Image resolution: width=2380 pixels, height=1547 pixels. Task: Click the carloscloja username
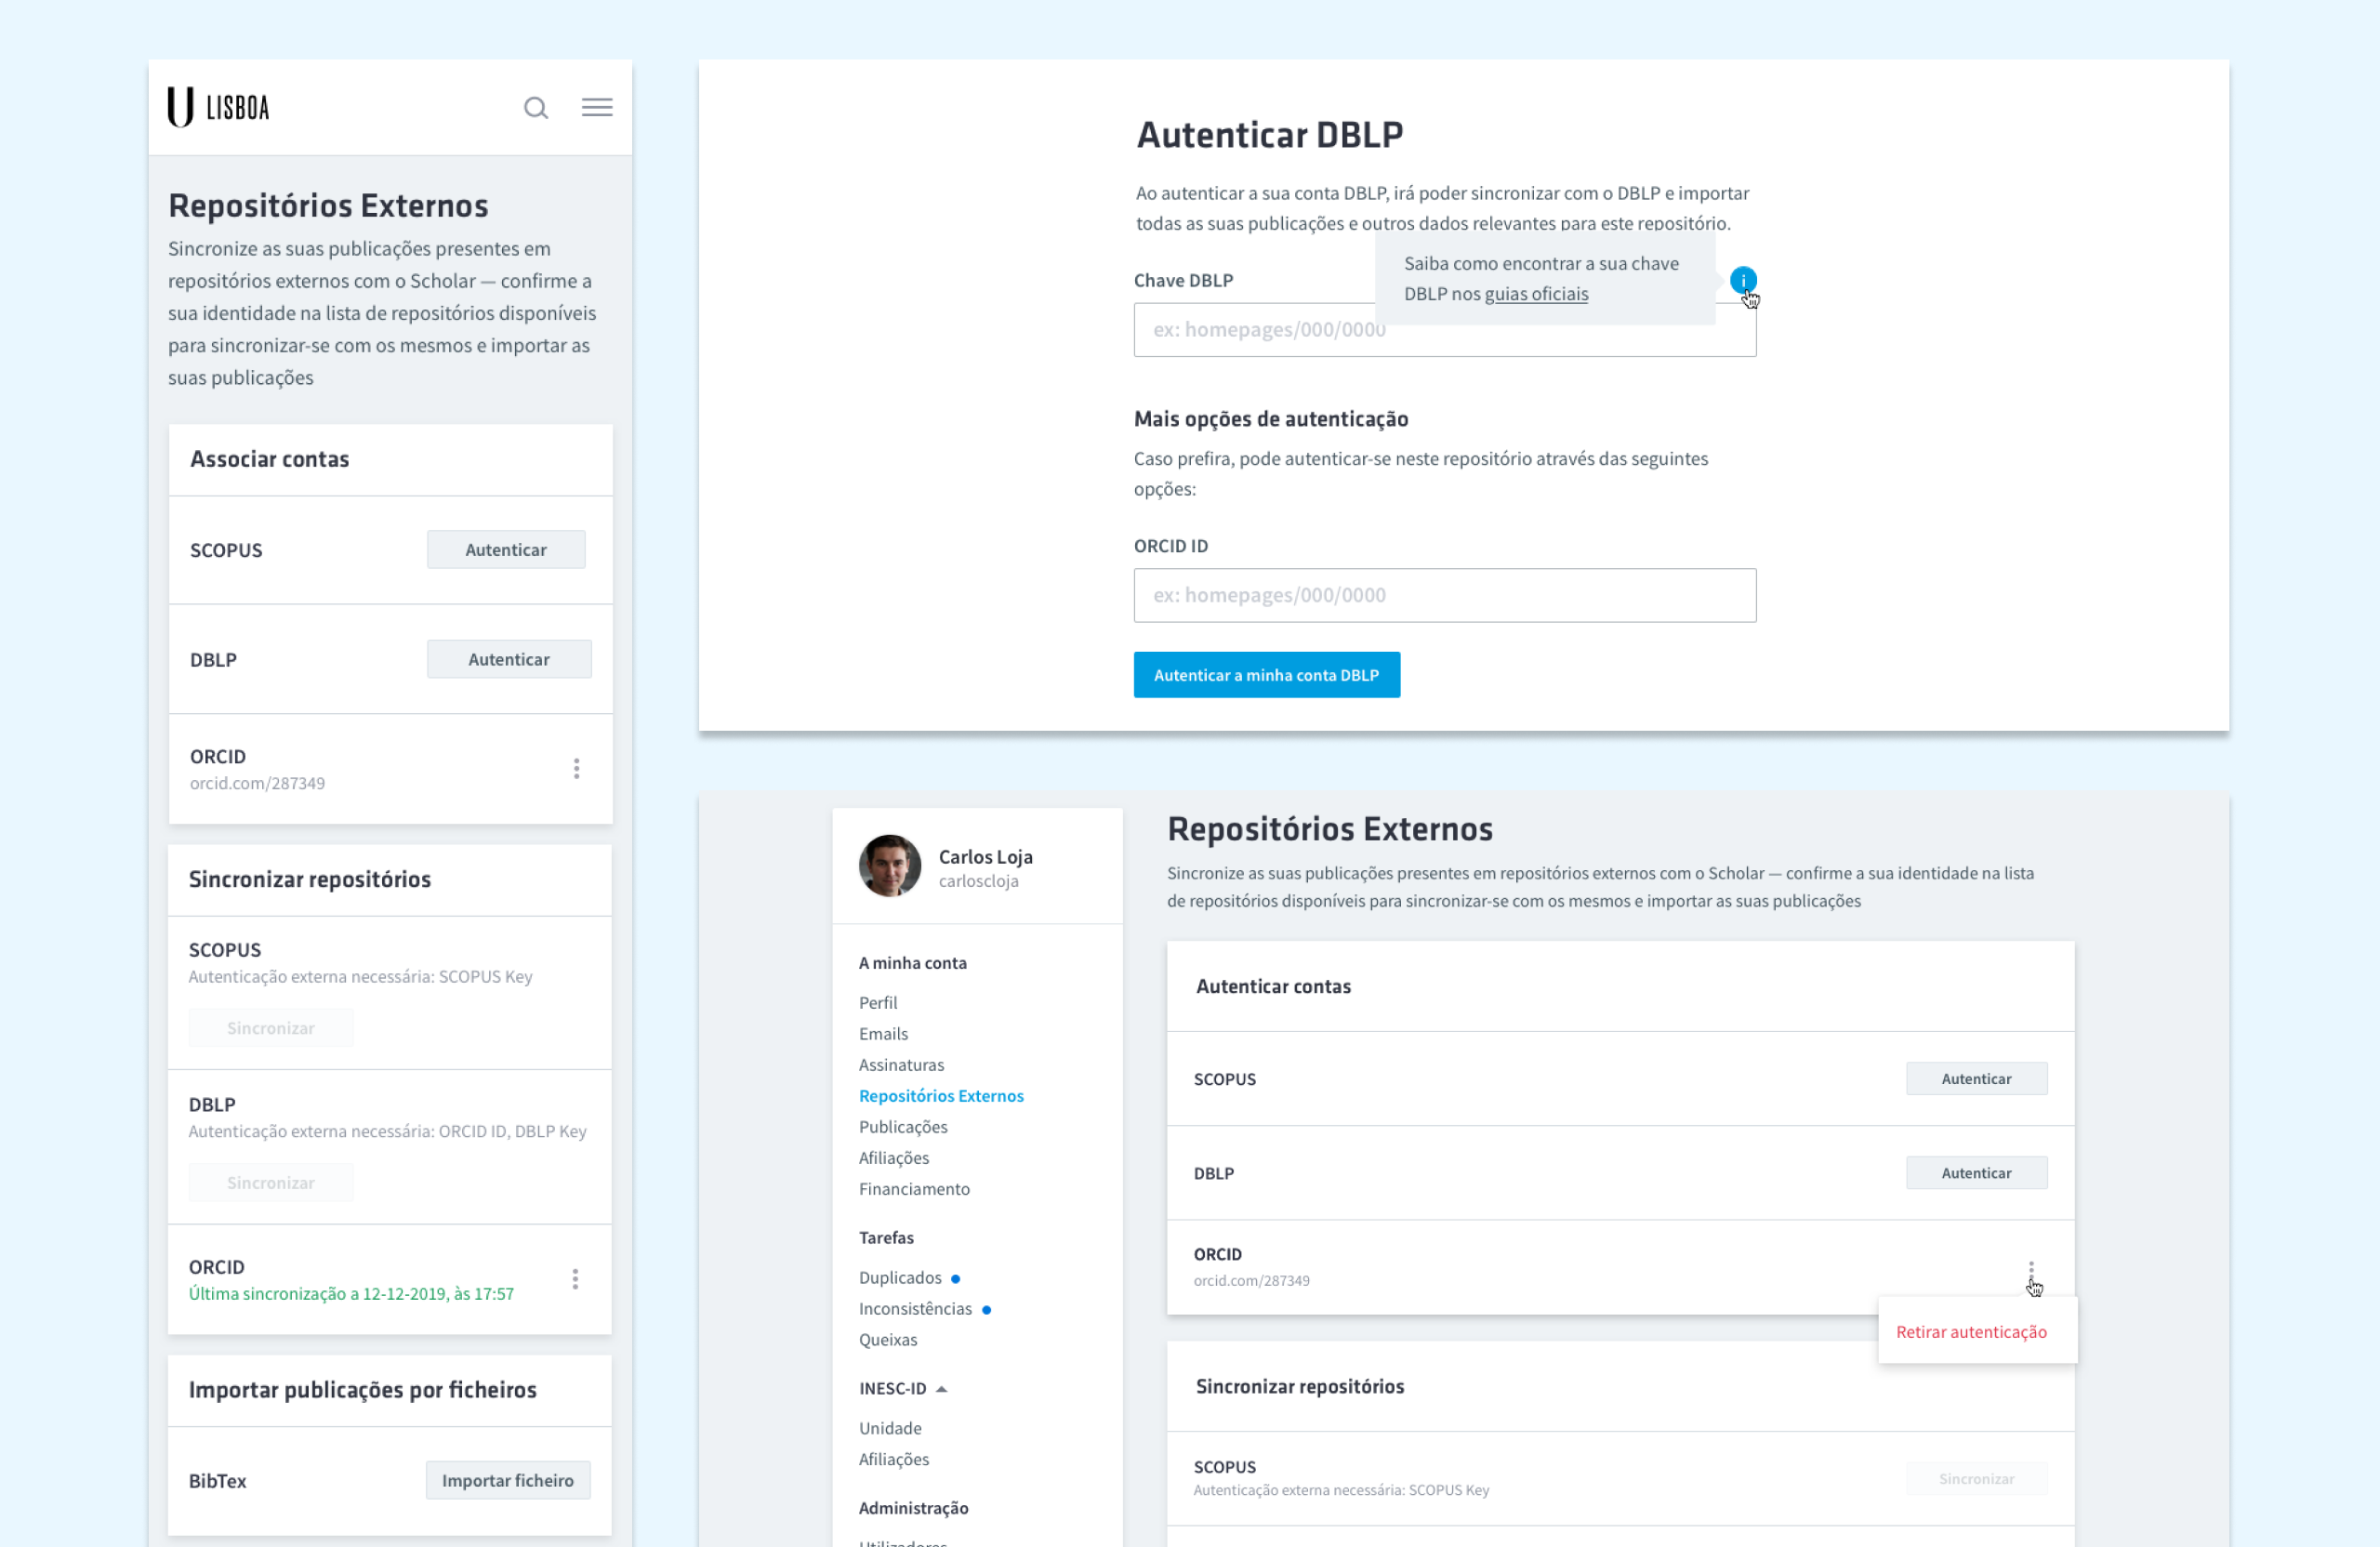978,881
